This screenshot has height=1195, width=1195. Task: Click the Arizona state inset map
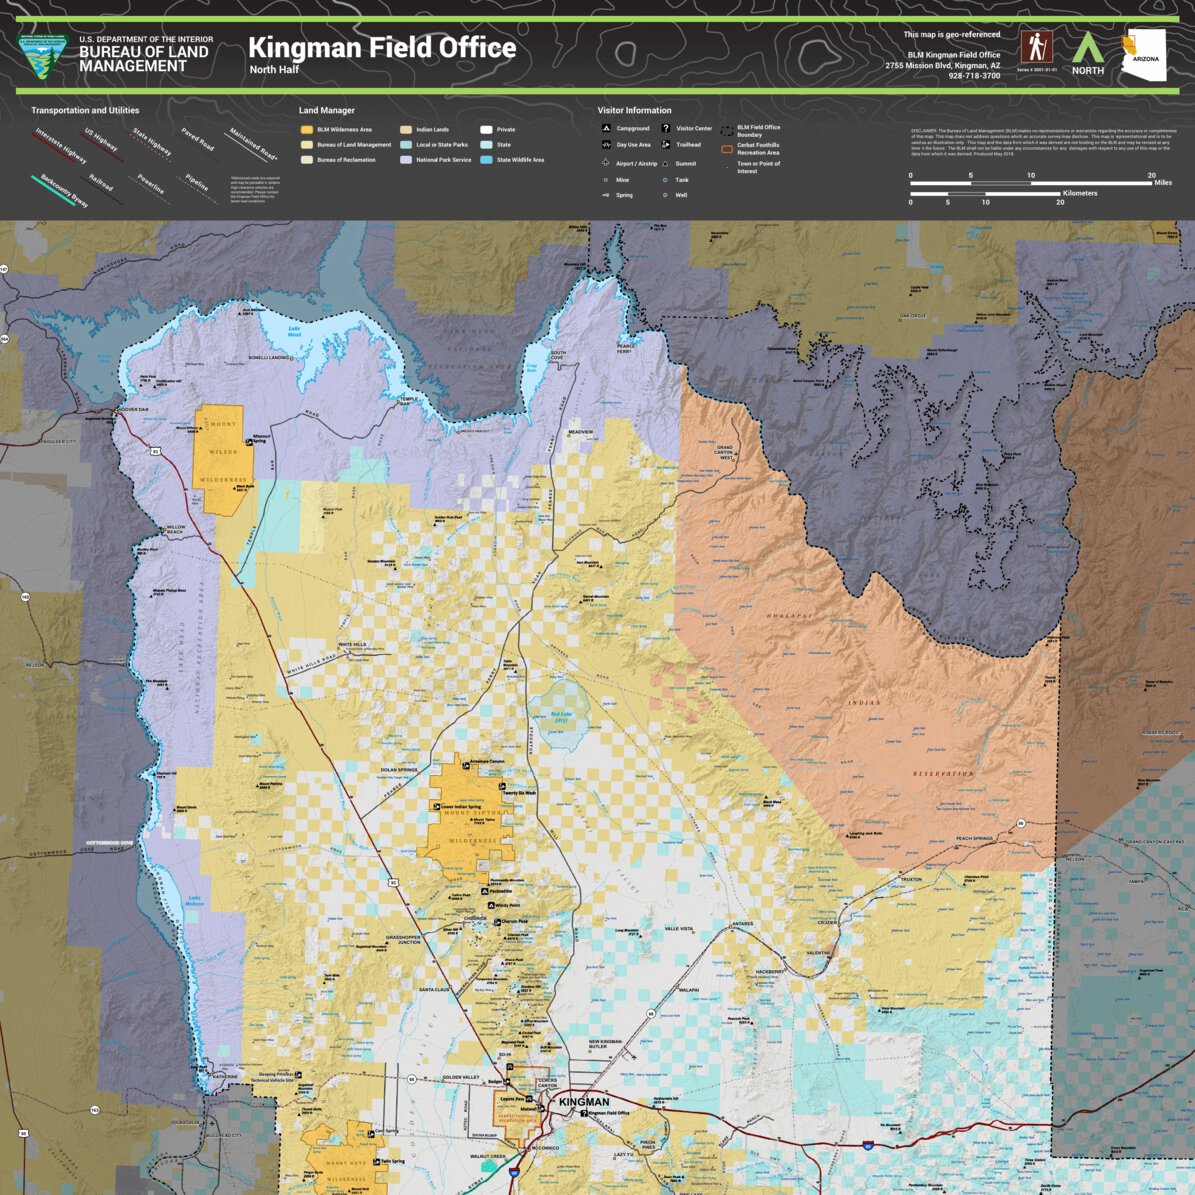point(1143,54)
